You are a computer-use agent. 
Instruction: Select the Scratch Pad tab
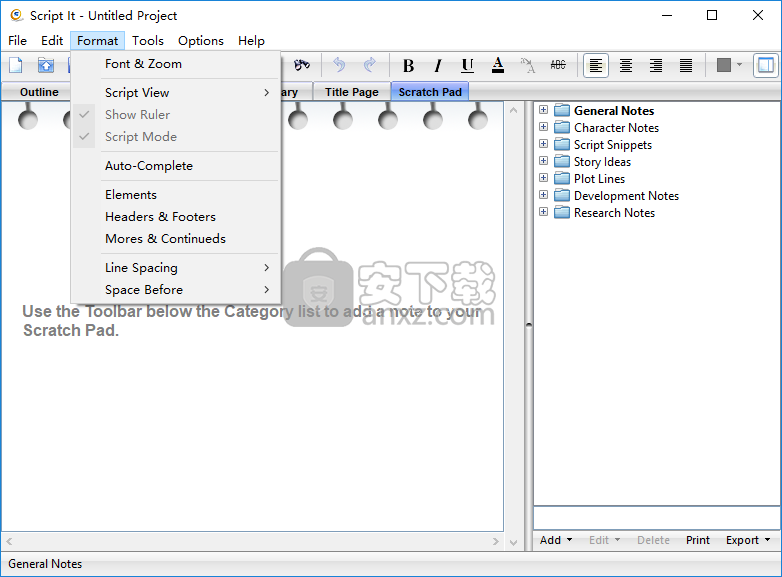[x=430, y=92]
